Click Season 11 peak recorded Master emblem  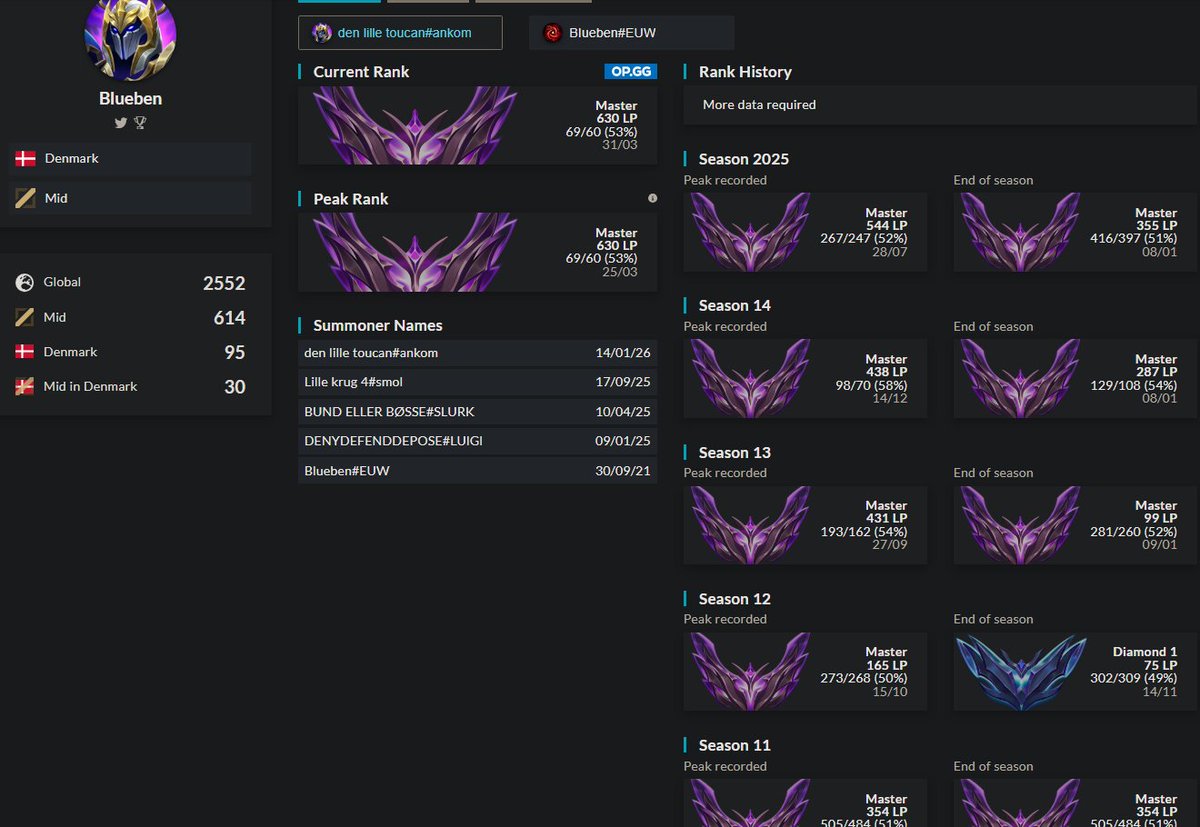(751, 803)
